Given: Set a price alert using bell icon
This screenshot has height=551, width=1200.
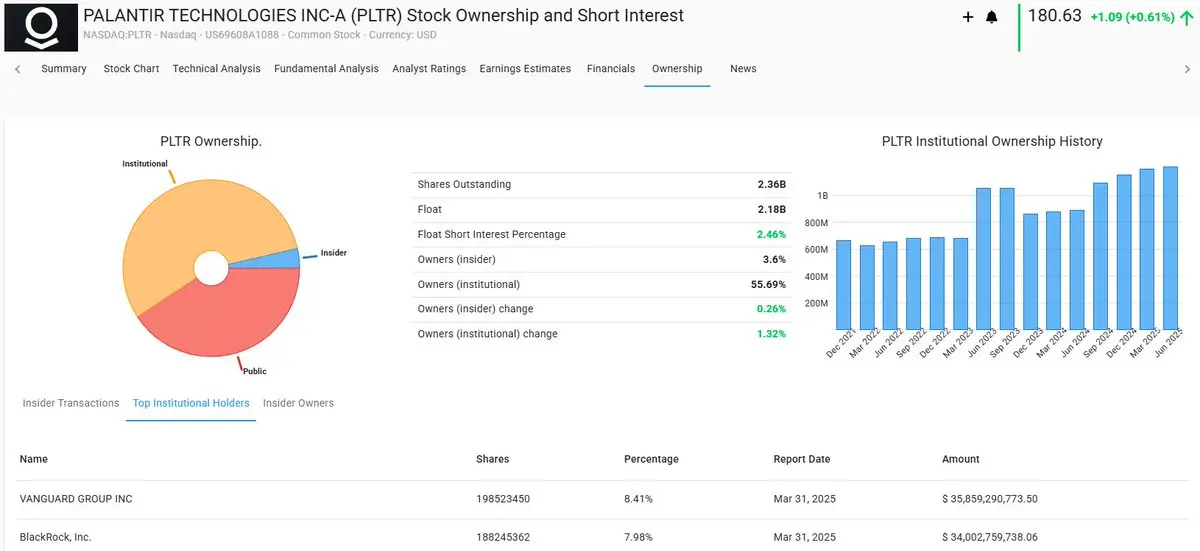Looking at the screenshot, I should (x=992, y=17).
